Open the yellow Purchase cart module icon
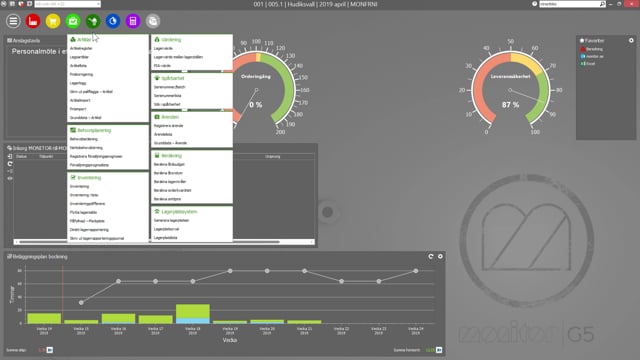The width and height of the screenshot is (640, 360). click(53, 21)
